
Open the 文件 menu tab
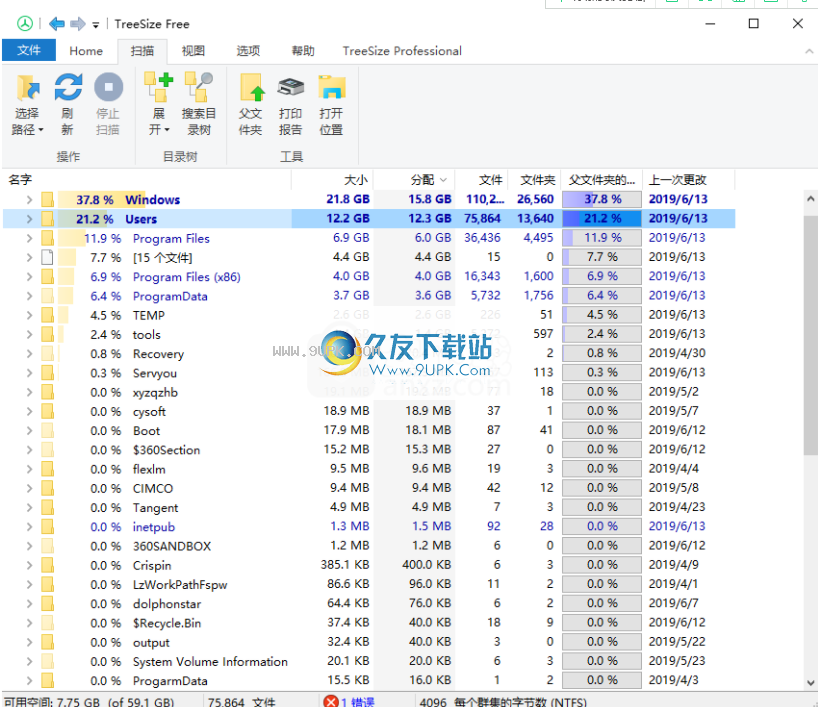click(29, 50)
